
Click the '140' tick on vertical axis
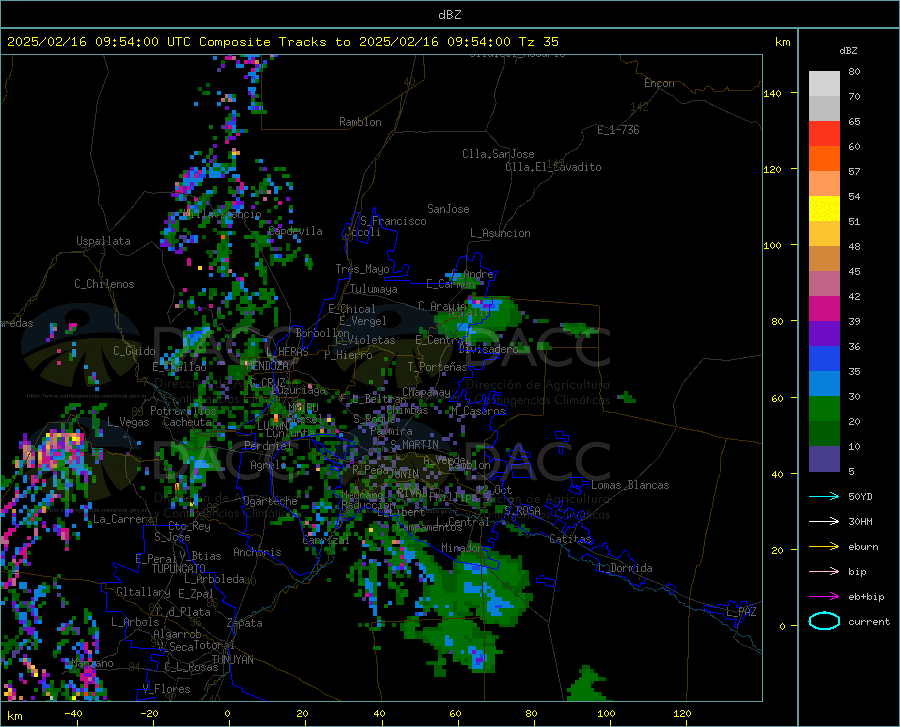[x=772, y=93]
